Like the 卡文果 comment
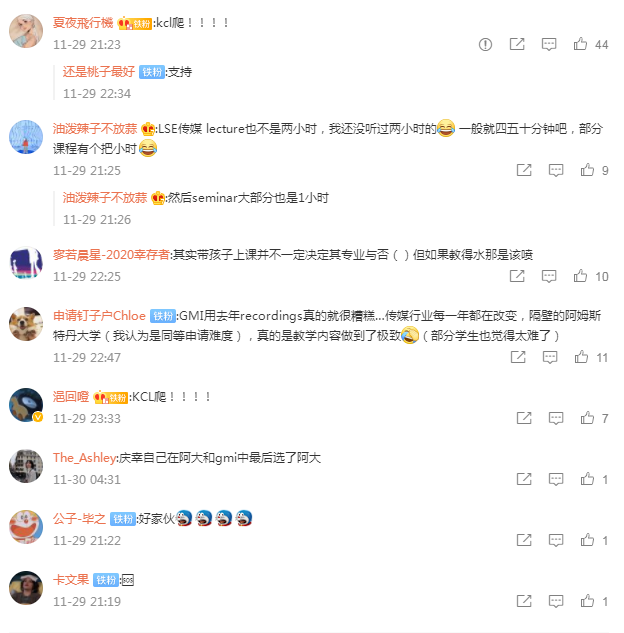Image resolution: width=624 pixels, height=633 pixels. (587, 601)
